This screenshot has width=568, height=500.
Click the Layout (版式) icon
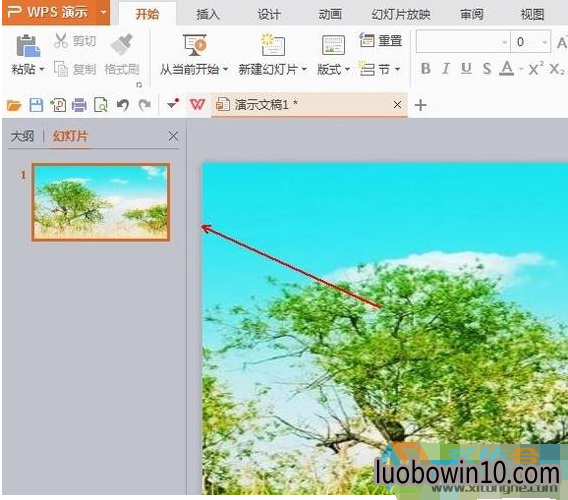coord(333,45)
